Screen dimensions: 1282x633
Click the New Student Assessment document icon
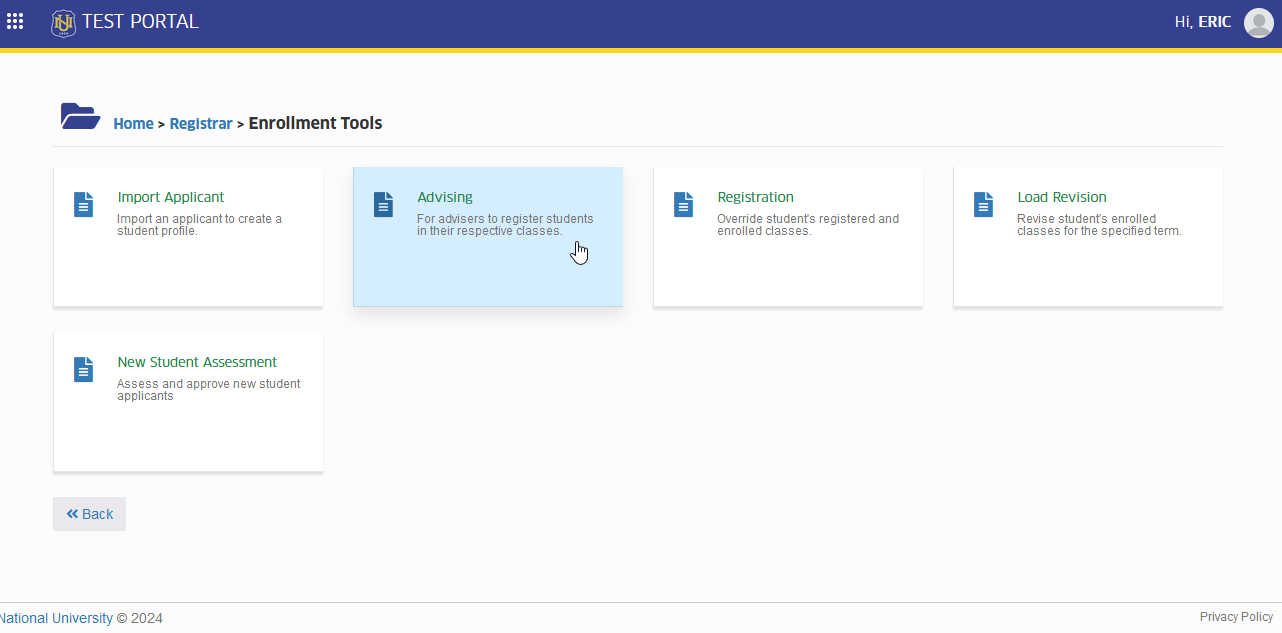(x=83, y=369)
